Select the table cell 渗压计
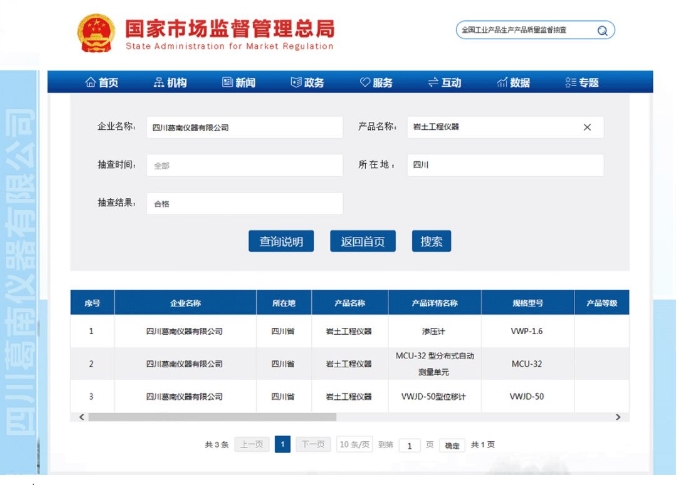Screen dimensions: 696x485 tap(433, 331)
